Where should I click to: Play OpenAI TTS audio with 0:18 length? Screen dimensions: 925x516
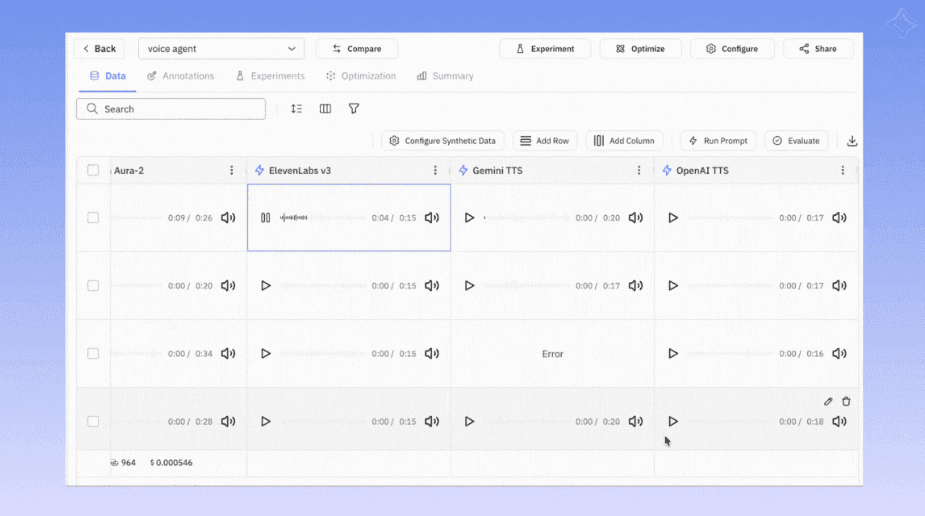pos(673,421)
